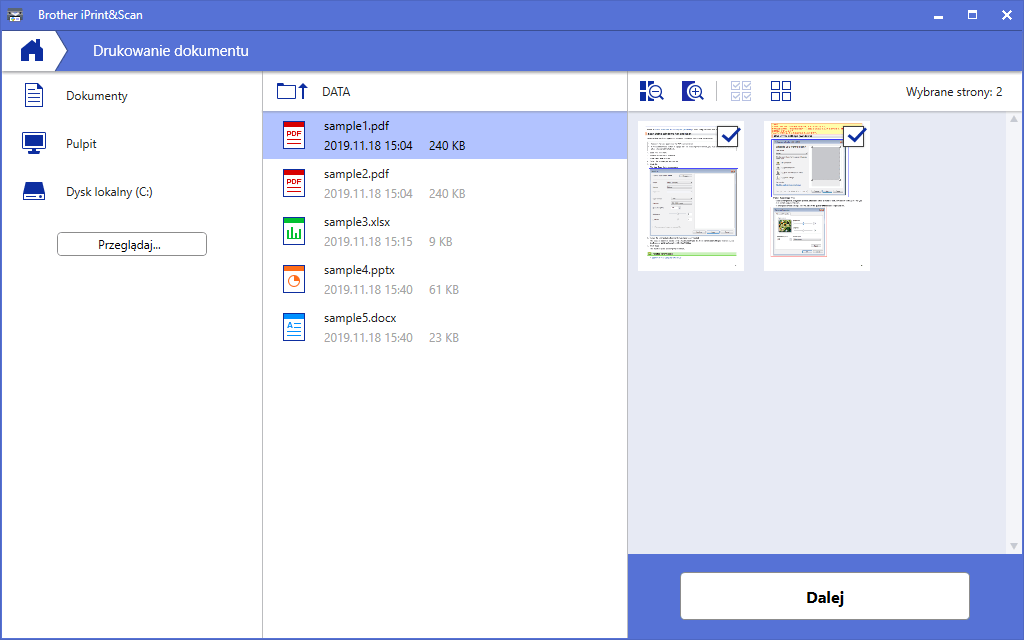The height and width of the screenshot is (640, 1024).
Task: Click the Drukowanie dokumentu breadcrumb title
Action: point(170,51)
